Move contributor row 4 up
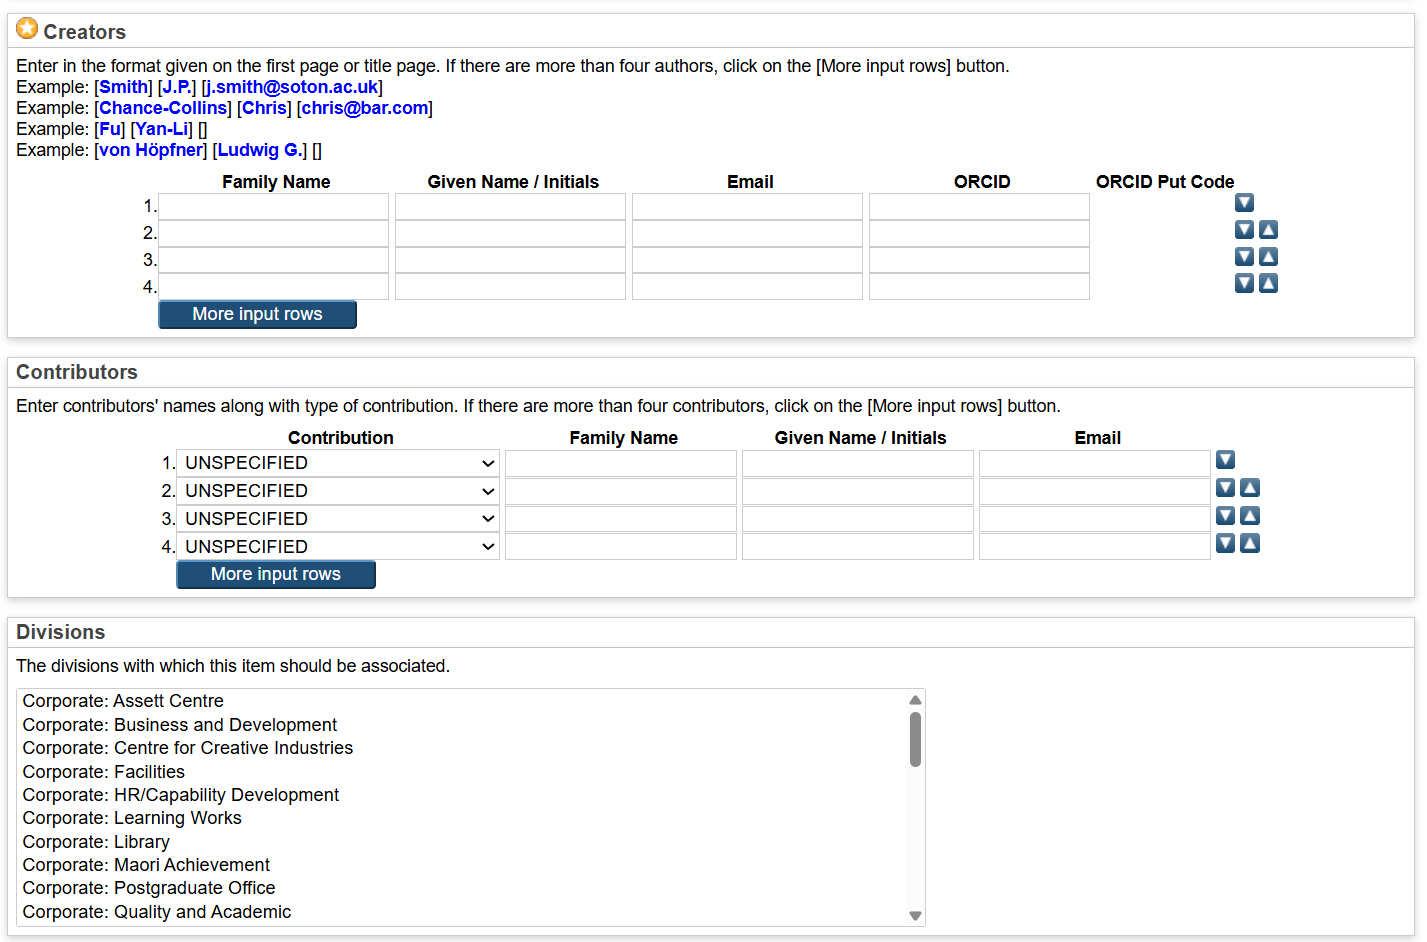 click(1250, 544)
